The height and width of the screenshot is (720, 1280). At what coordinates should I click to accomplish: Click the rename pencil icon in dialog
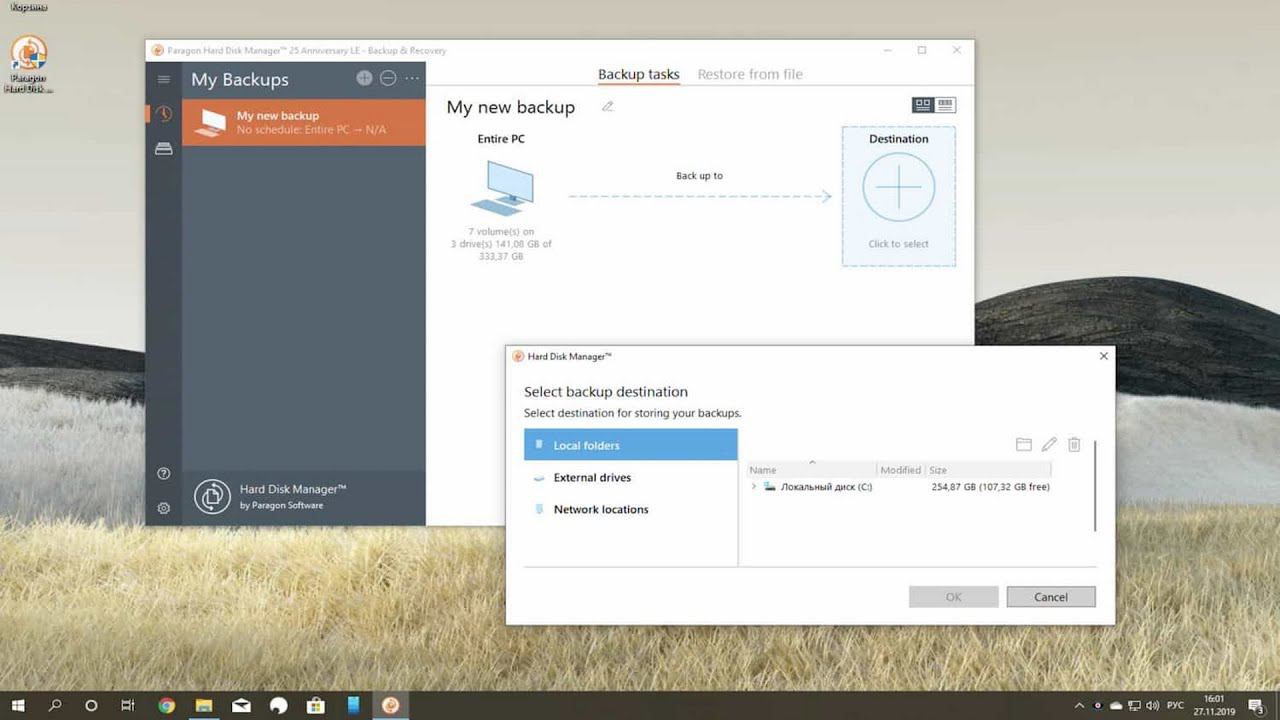1049,444
